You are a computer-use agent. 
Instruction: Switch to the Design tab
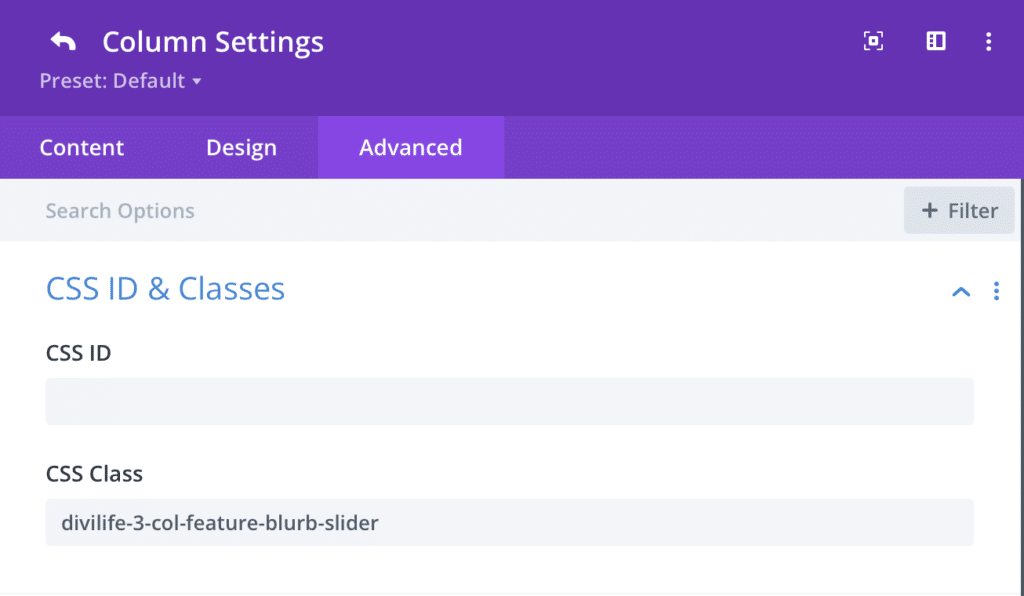pyautogui.click(x=241, y=148)
